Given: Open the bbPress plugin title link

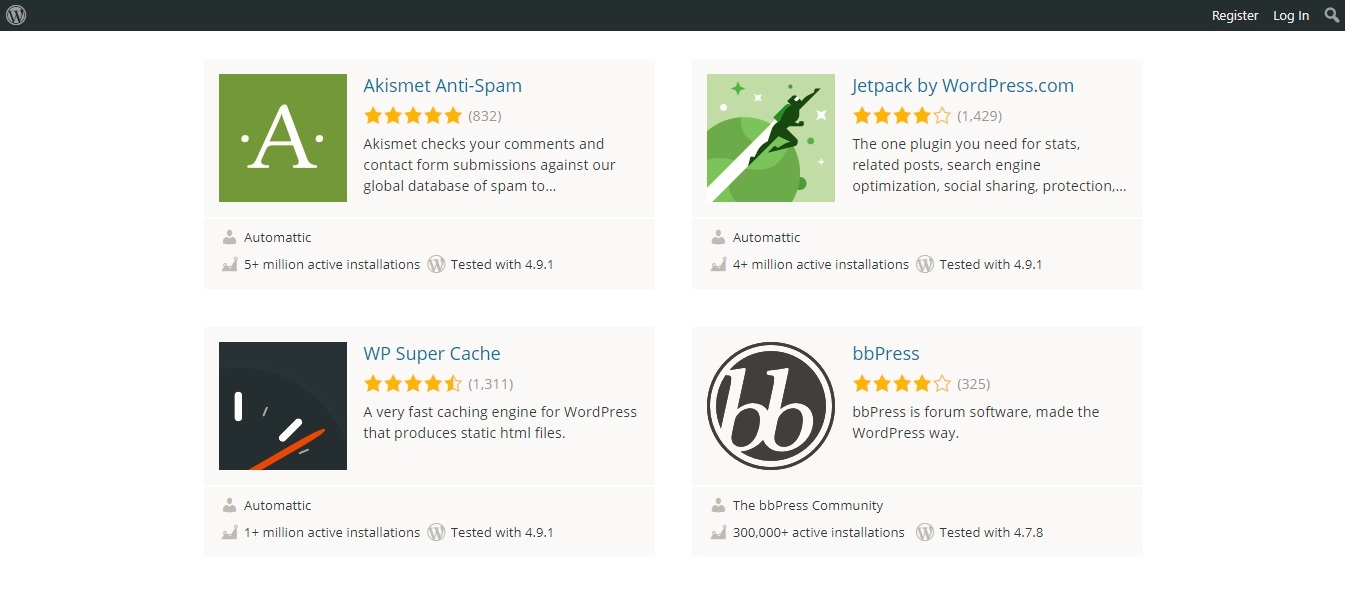Looking at the screenshot, I should [886, 354].
